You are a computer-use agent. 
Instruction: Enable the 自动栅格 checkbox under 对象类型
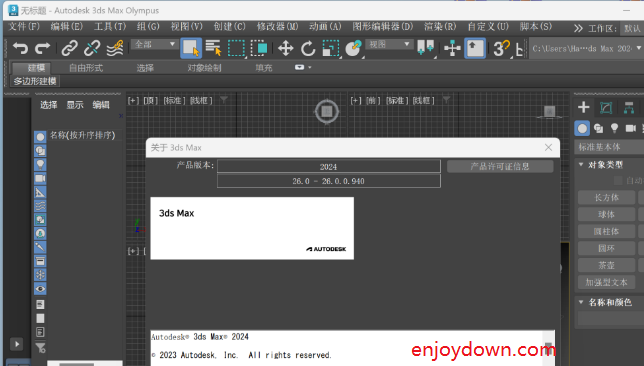(618, 180)
